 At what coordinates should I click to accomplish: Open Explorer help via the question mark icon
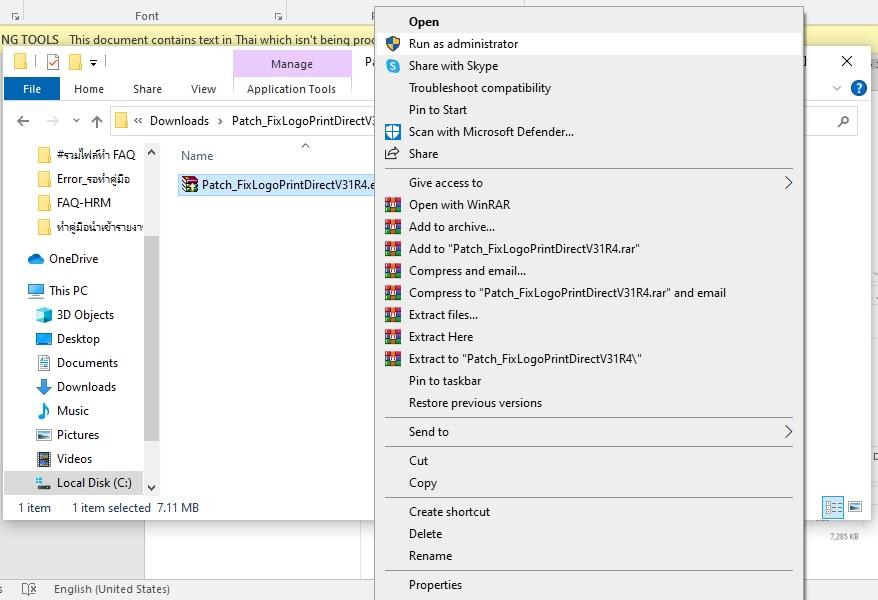pyautogui.click(x=858, y=88)
